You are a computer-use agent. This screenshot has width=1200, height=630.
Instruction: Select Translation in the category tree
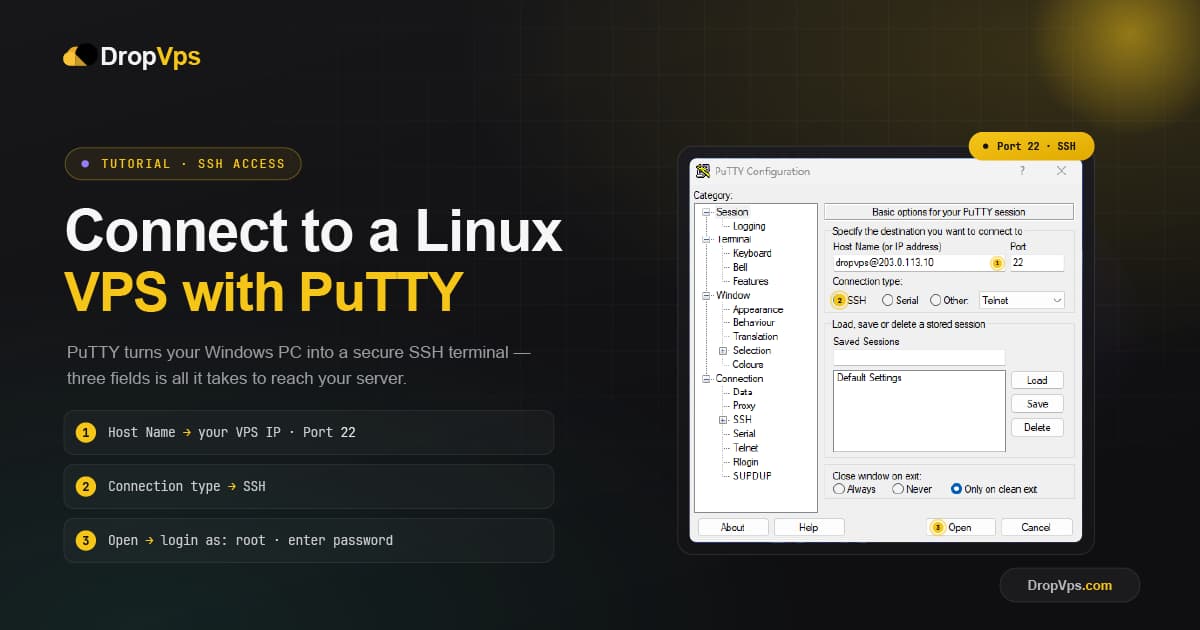click(x=755, y=337)
